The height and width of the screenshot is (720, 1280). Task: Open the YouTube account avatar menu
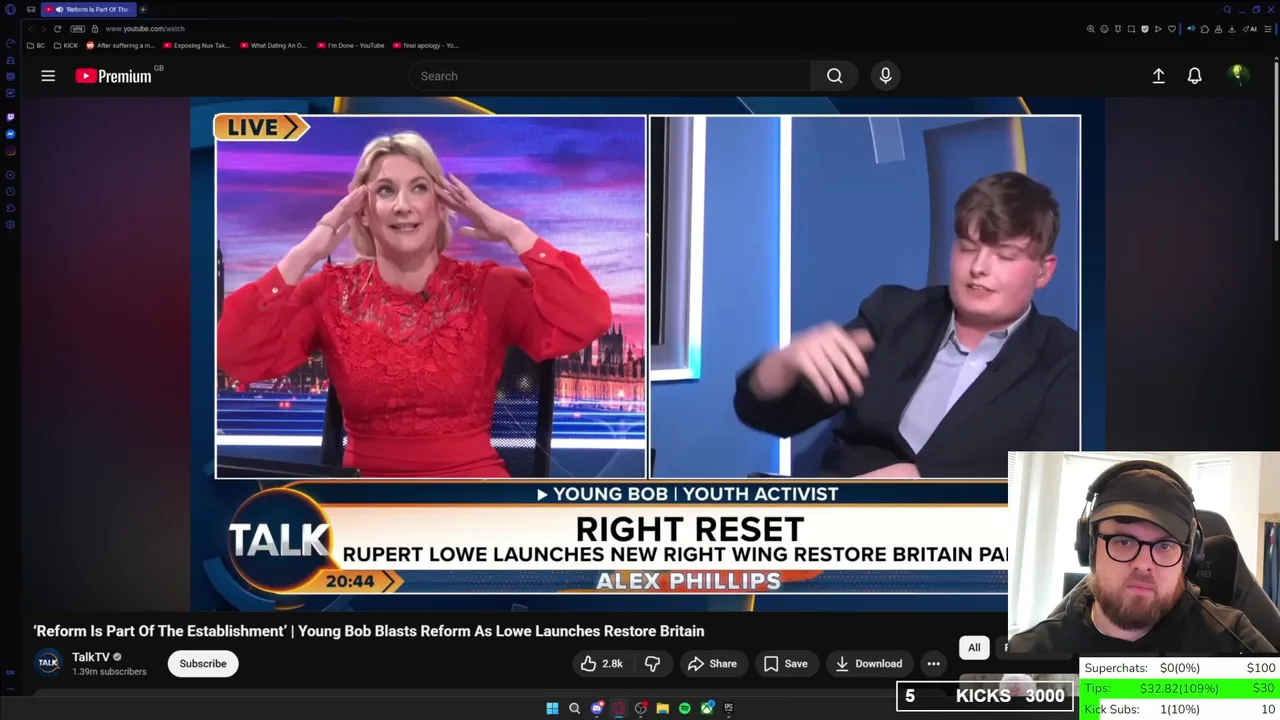[x=1238, y=75]
